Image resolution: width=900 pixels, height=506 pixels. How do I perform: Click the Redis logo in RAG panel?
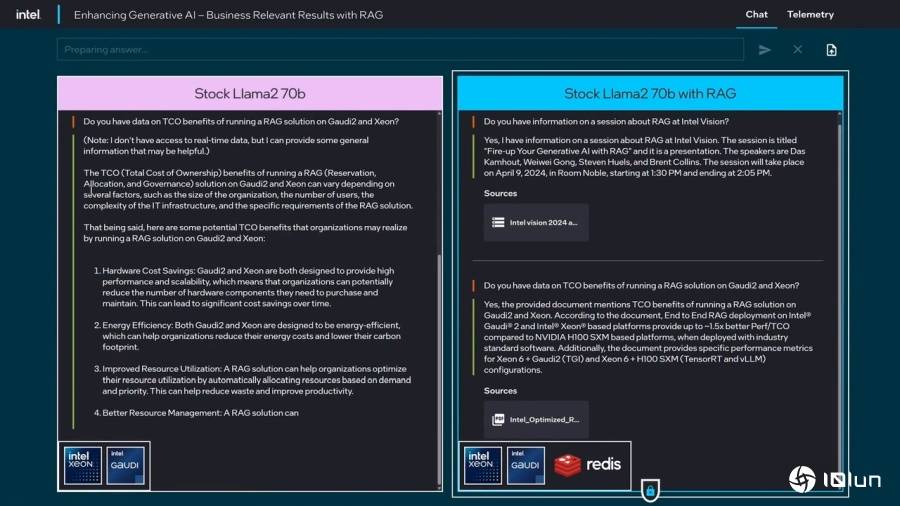click(x=587, y=465)
